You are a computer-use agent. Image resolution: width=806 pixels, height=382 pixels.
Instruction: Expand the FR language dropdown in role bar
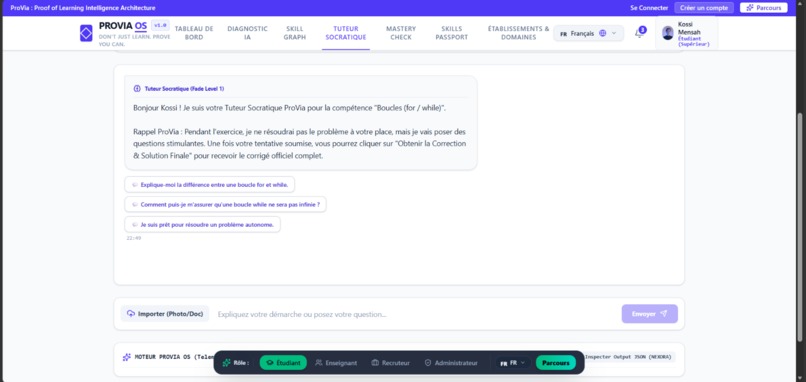pyautogui.click(x=513, y=363)
